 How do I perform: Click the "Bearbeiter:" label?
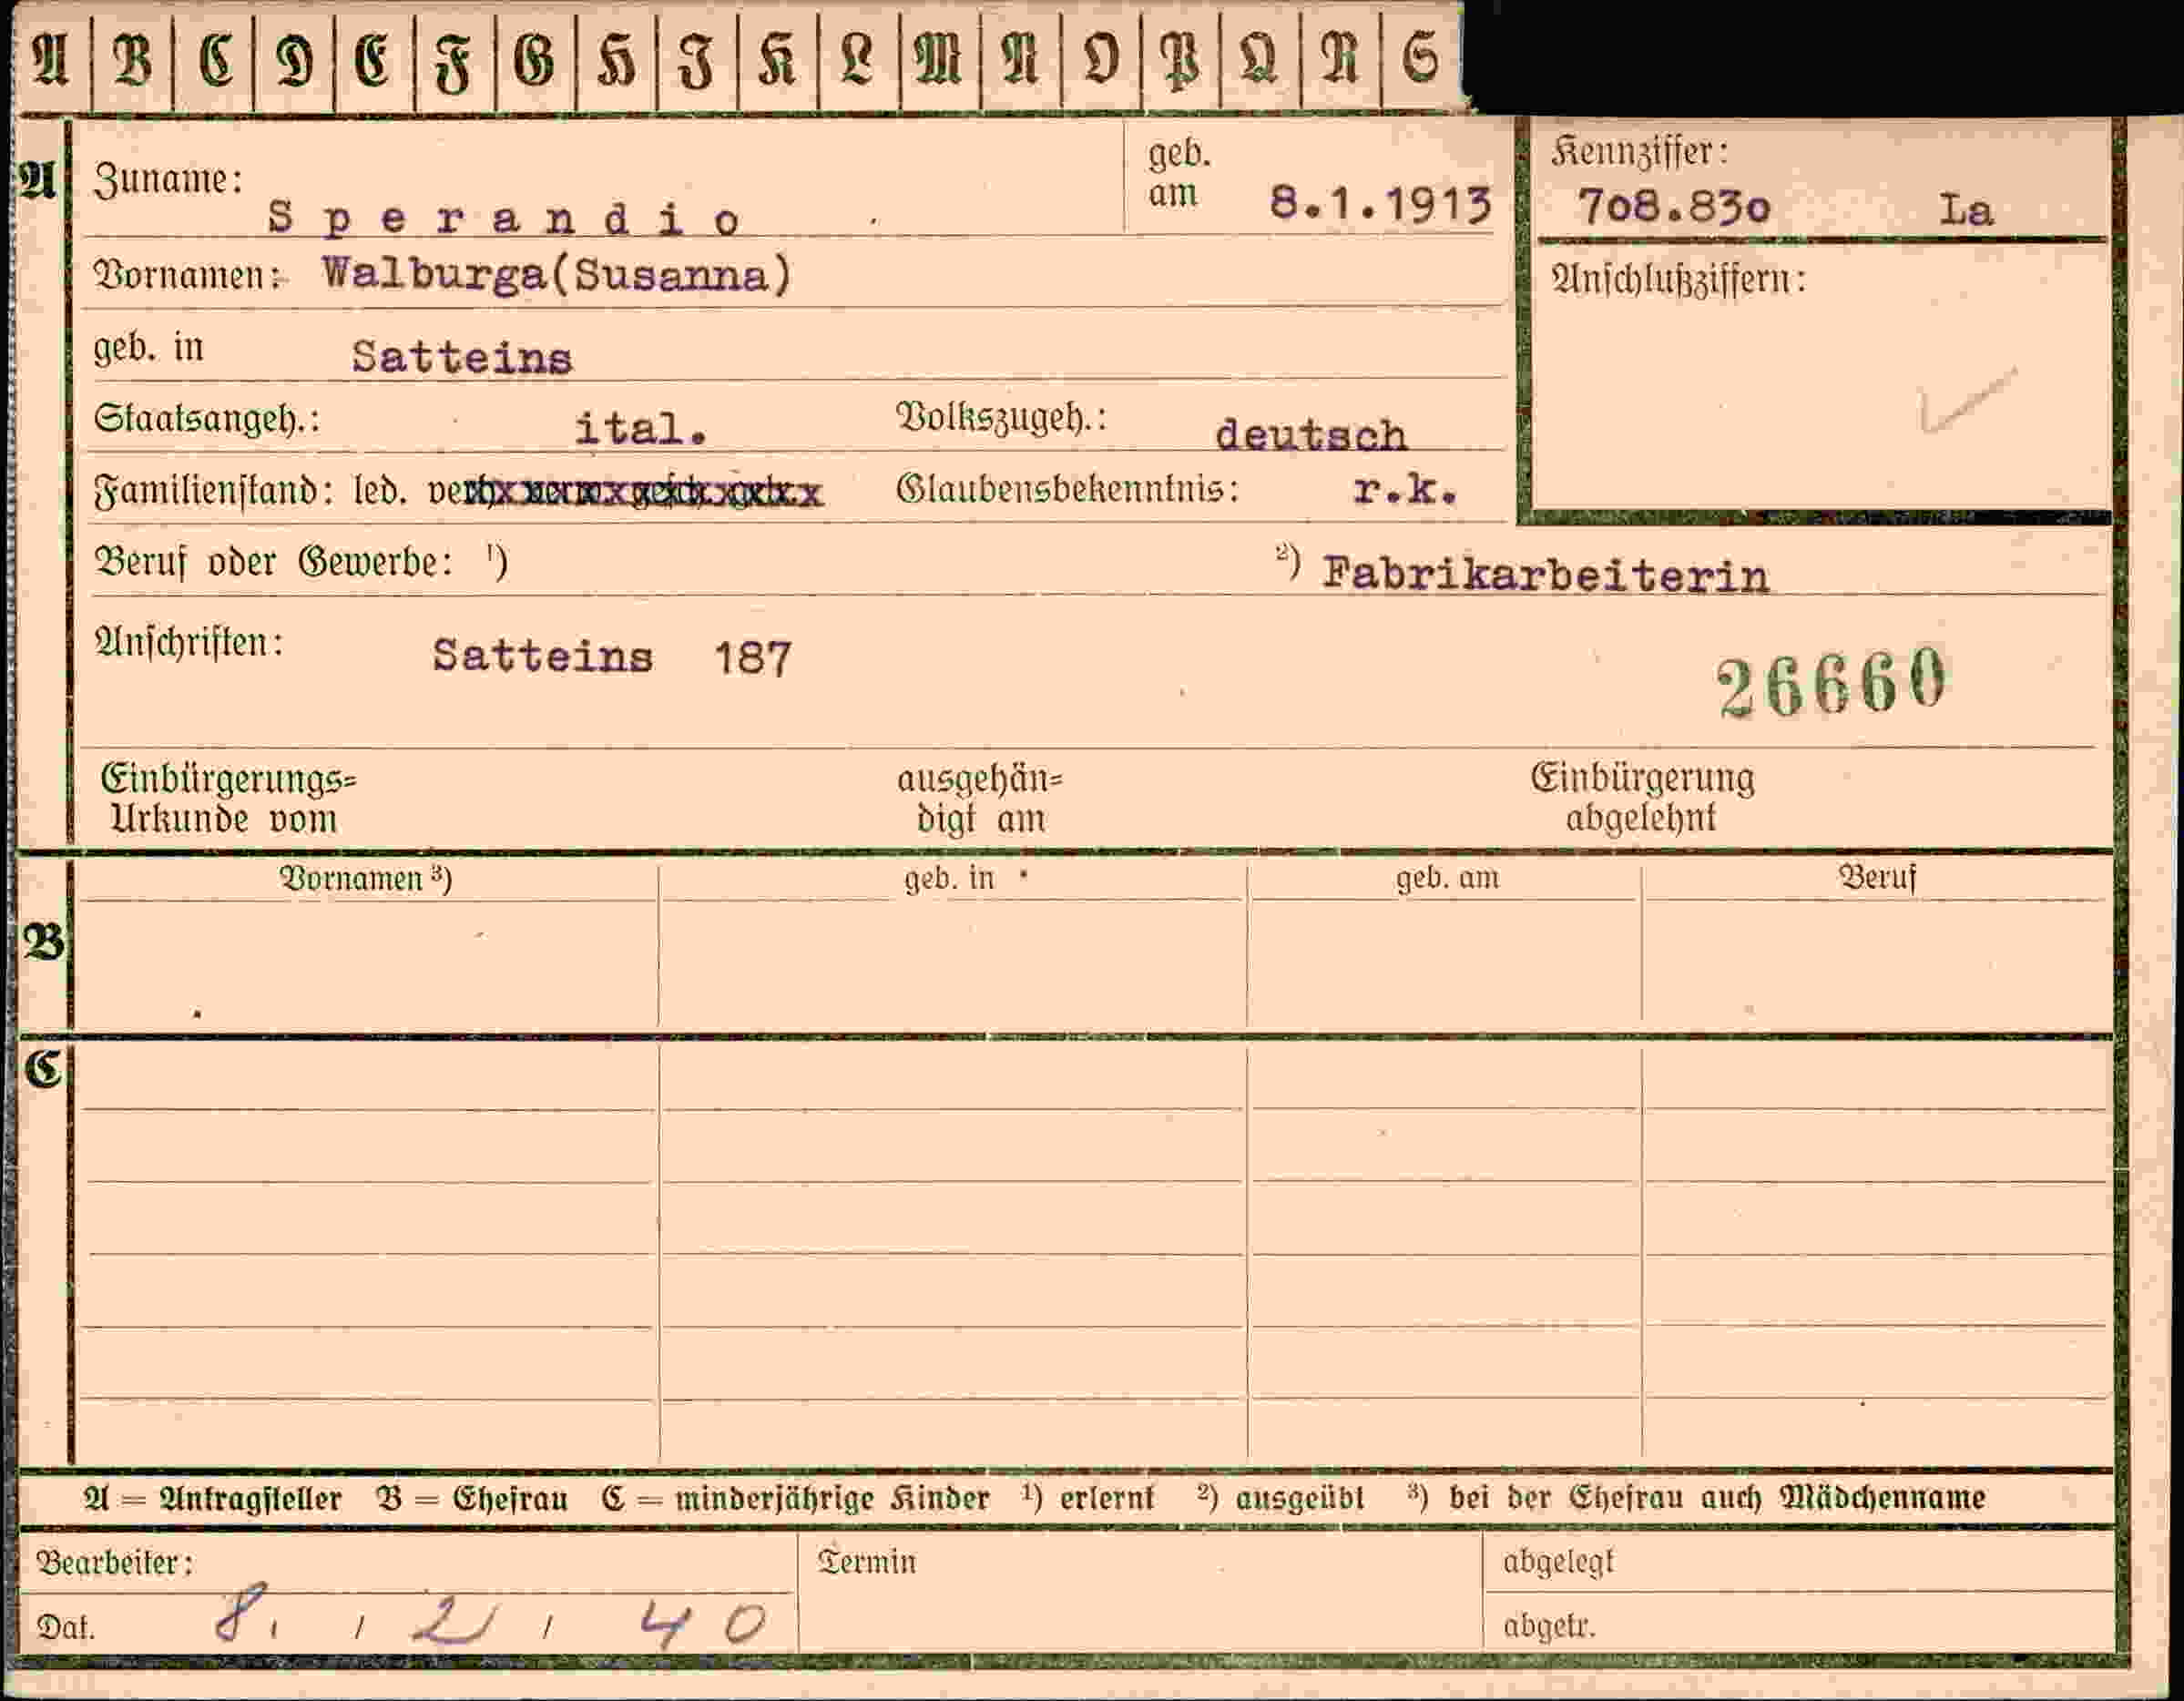[x=114, y=1562]
